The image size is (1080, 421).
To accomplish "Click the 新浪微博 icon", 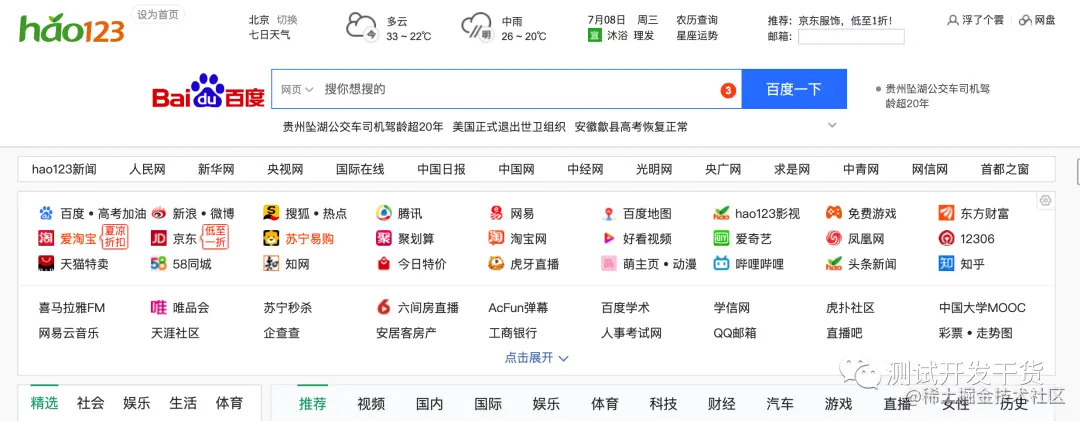I will pyautogui.click(x=158, y=214).
